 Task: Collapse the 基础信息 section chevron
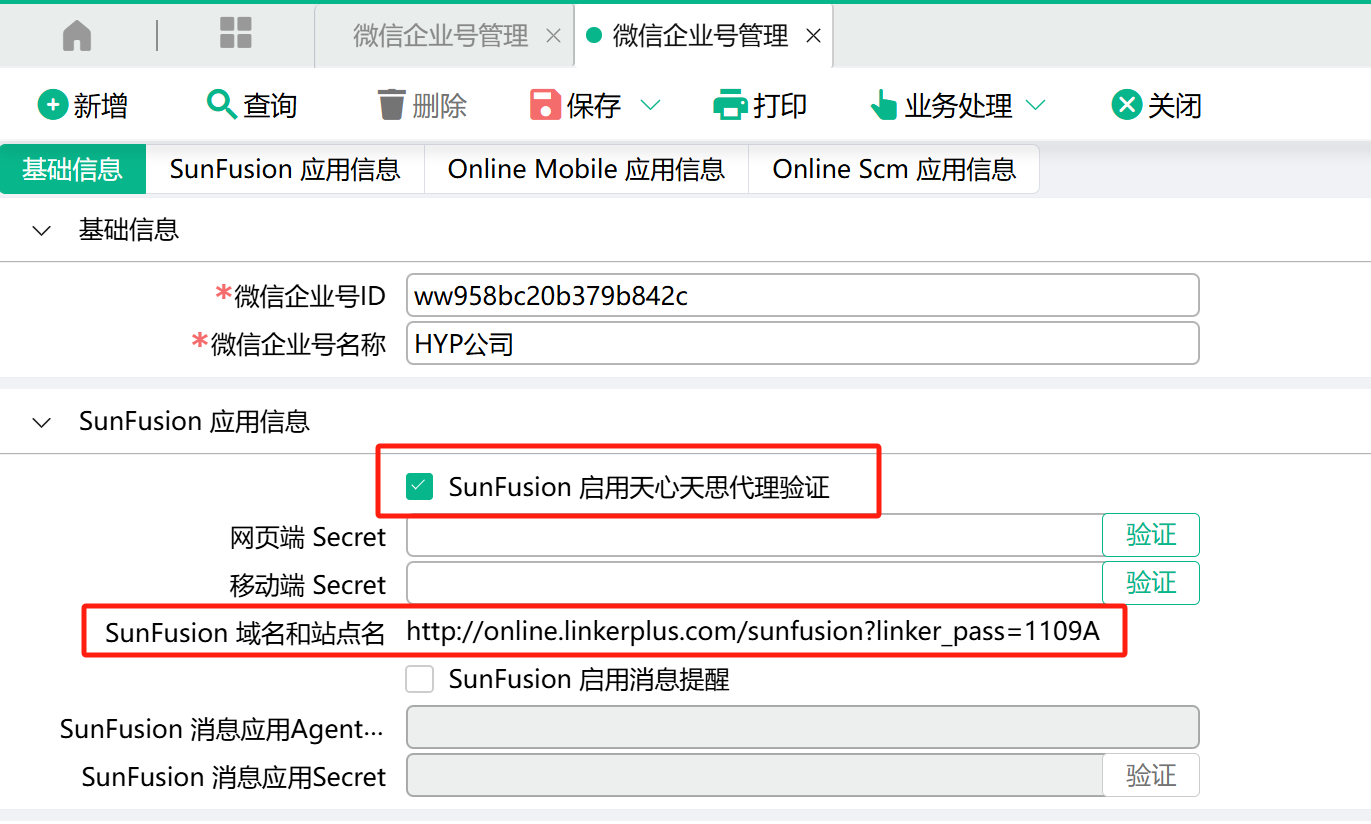(x=42, y=231)
